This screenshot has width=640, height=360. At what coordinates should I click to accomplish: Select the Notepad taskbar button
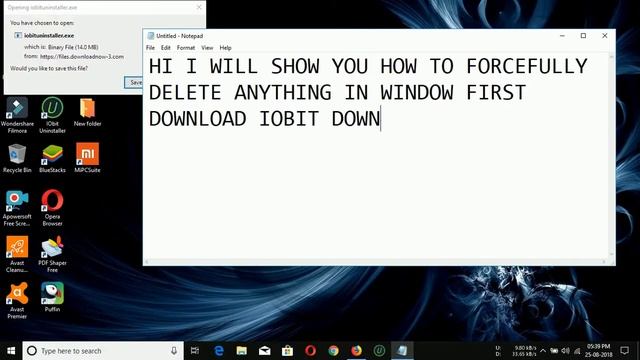pyautogui.click(x=402, y=351)
